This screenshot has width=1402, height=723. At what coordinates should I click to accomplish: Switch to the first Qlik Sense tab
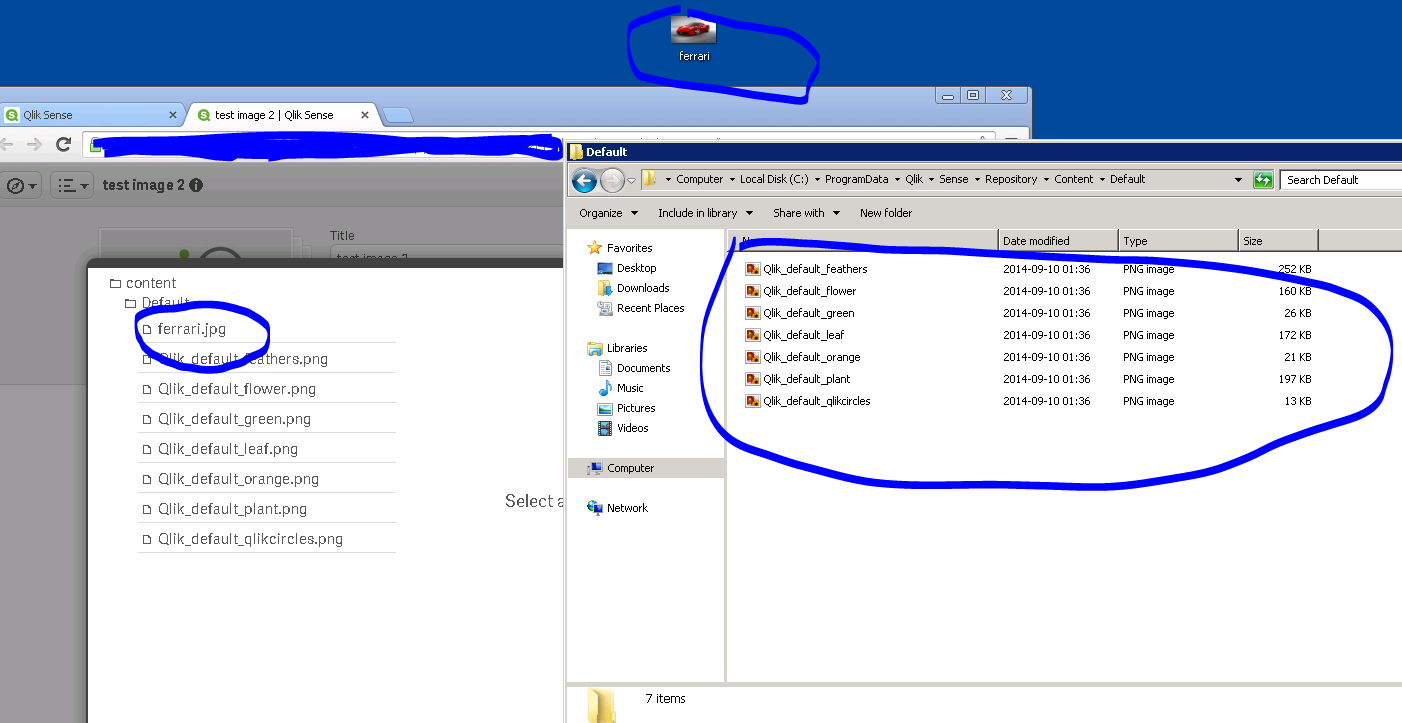coord(90,115)
